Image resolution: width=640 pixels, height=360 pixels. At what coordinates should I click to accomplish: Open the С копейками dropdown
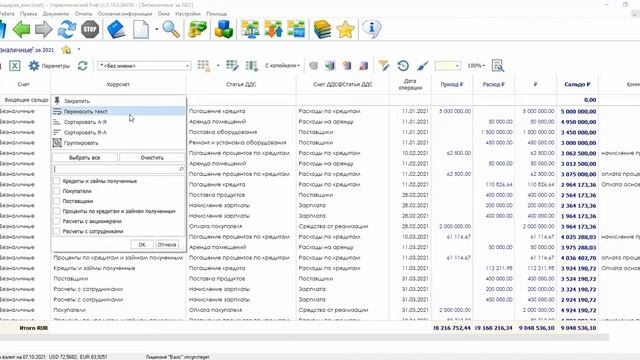(x=282, y=65)
